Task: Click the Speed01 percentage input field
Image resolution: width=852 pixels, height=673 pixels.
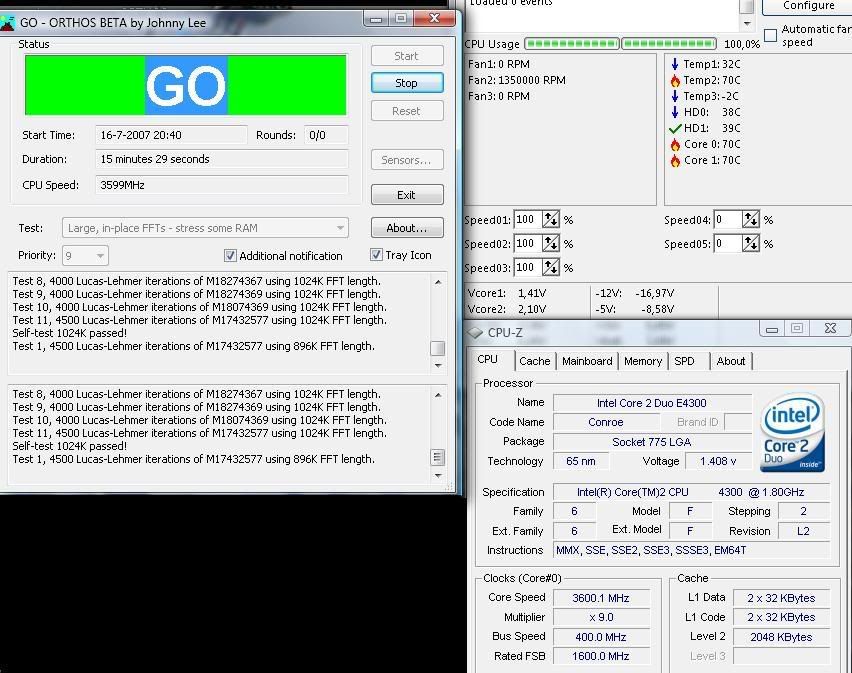Action: 528,219
